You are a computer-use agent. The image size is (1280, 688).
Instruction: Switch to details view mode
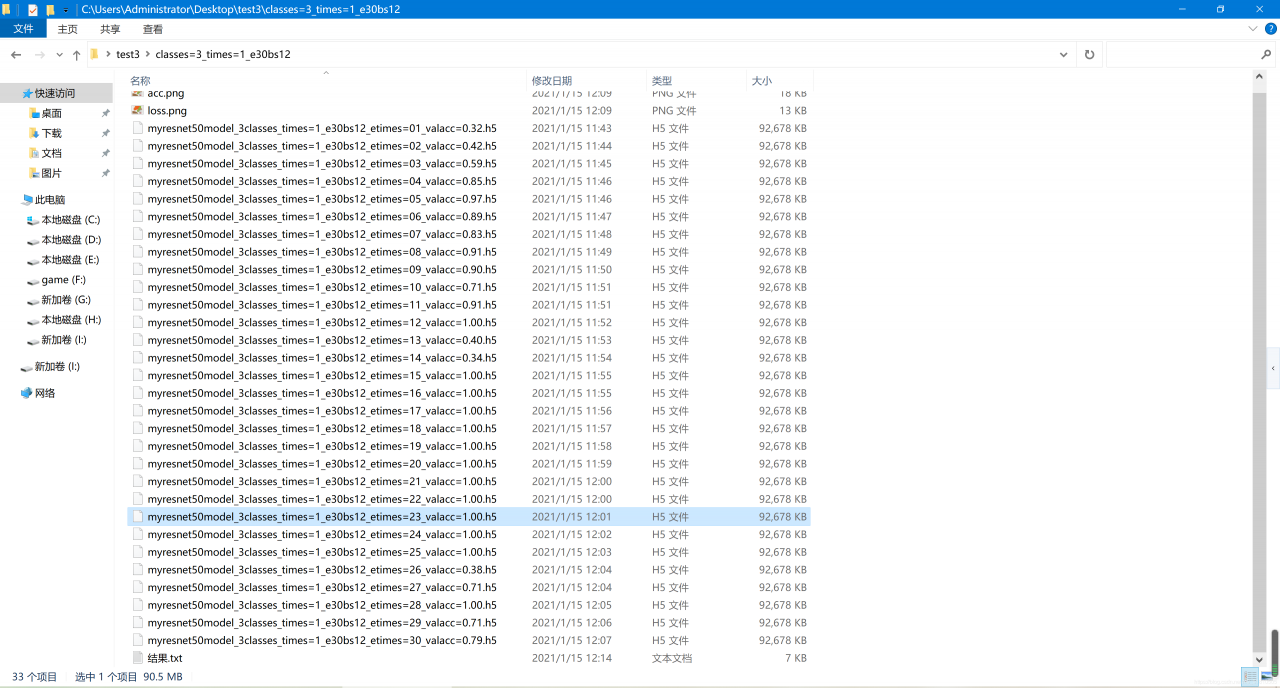click(x=1249, y=678)
